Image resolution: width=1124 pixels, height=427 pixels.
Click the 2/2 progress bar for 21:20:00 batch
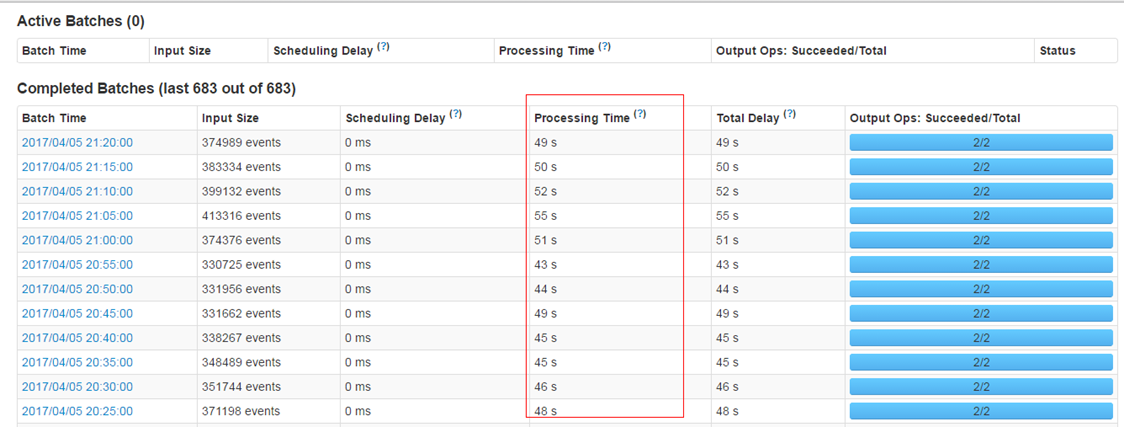[x=981, y=143]
